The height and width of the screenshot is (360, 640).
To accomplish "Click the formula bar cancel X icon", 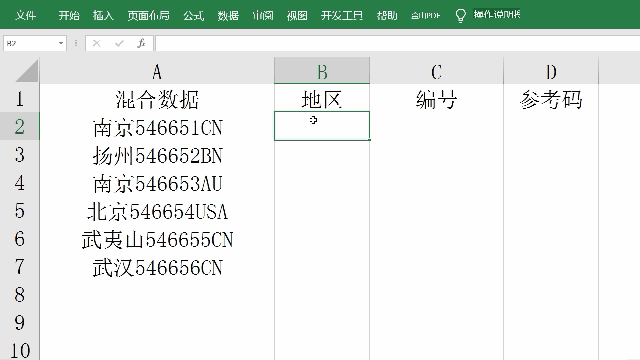I will pos(96,43).
